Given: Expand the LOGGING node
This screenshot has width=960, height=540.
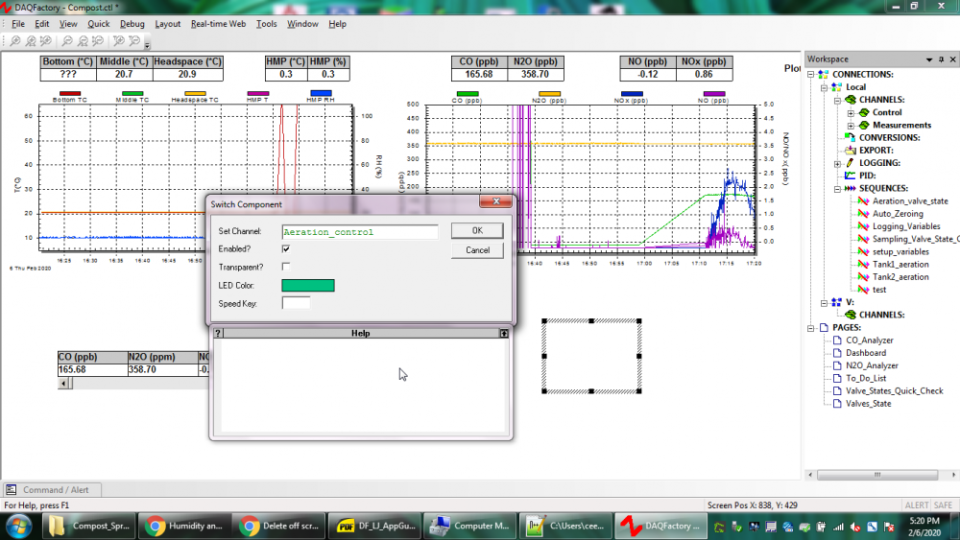Looking at the screenshot, I should coord(837,163).
